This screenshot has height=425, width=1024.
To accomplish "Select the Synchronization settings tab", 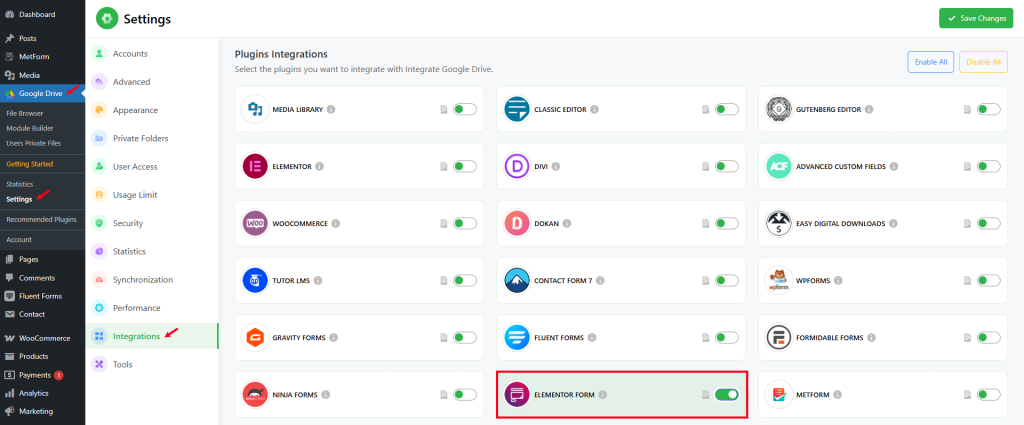I will (x=152, y=279).
